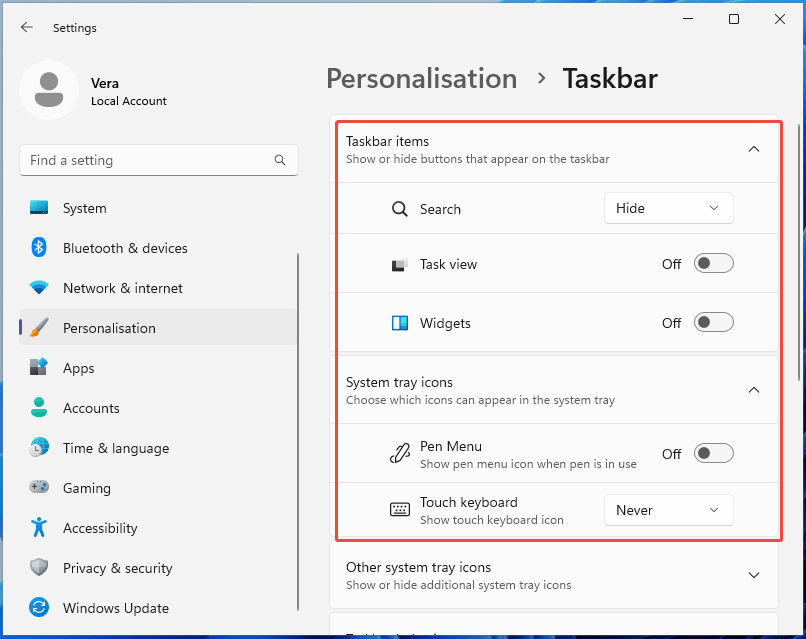806x639 pixels.
Task: Open the Search visibility dropdown
Action: pyautogui.click(x=668, y=208)
